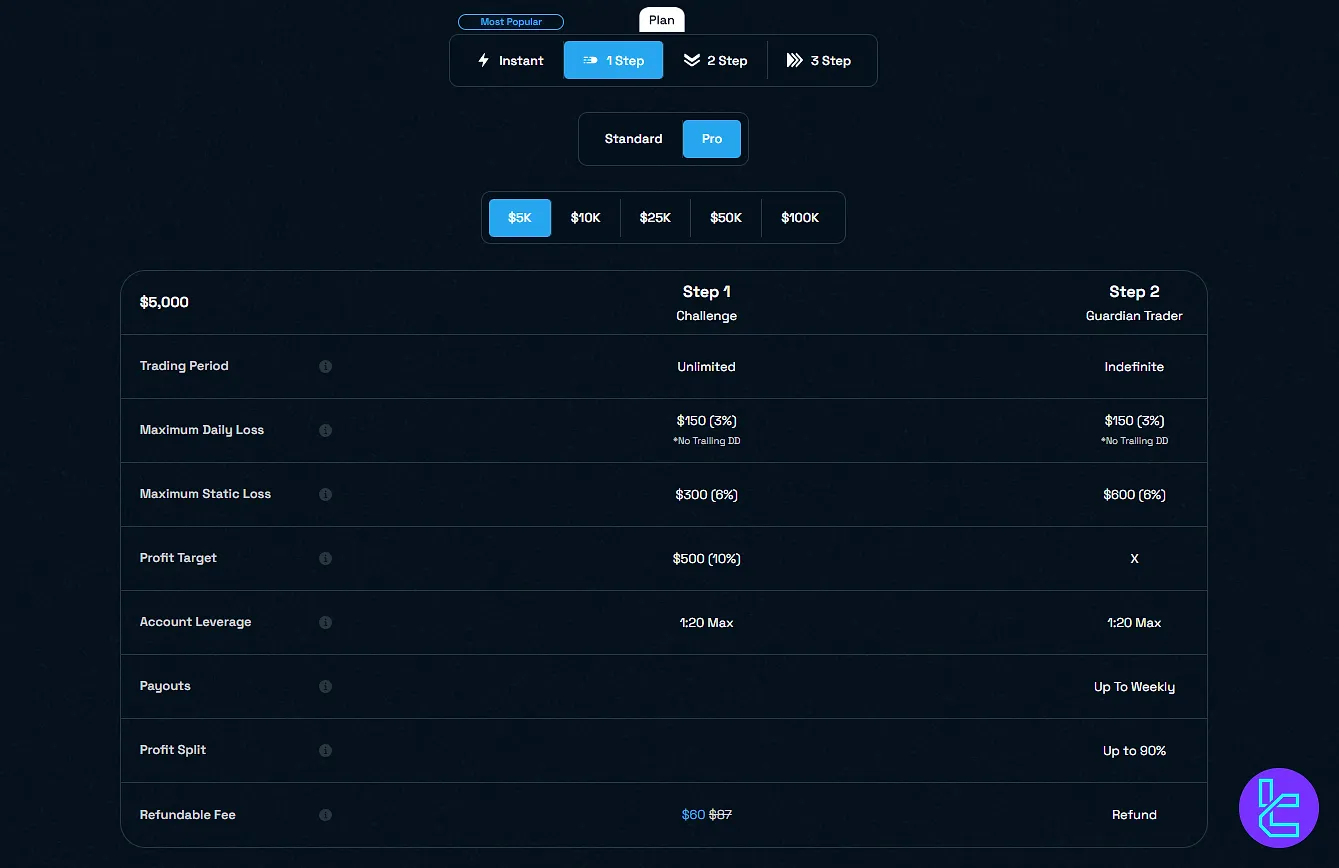This screenshot has width=1339, height=868.
Task: Click the purple logo badge in the corner
Action: click(x=1278, y=808)
